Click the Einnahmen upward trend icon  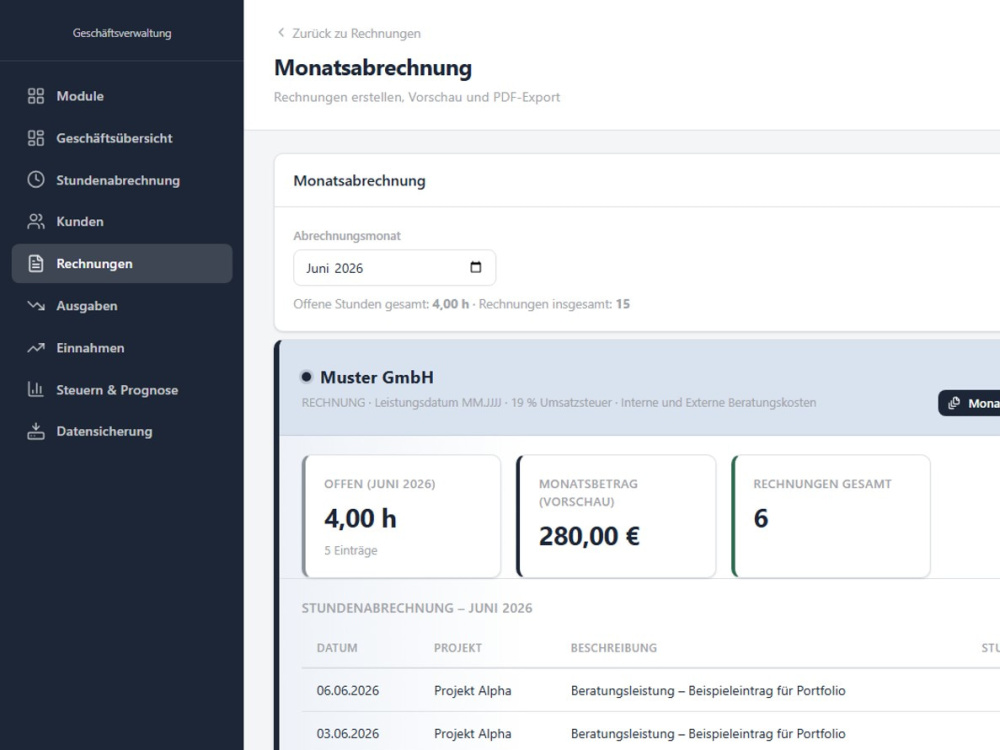pyautogui.click(x=36, y=348)
